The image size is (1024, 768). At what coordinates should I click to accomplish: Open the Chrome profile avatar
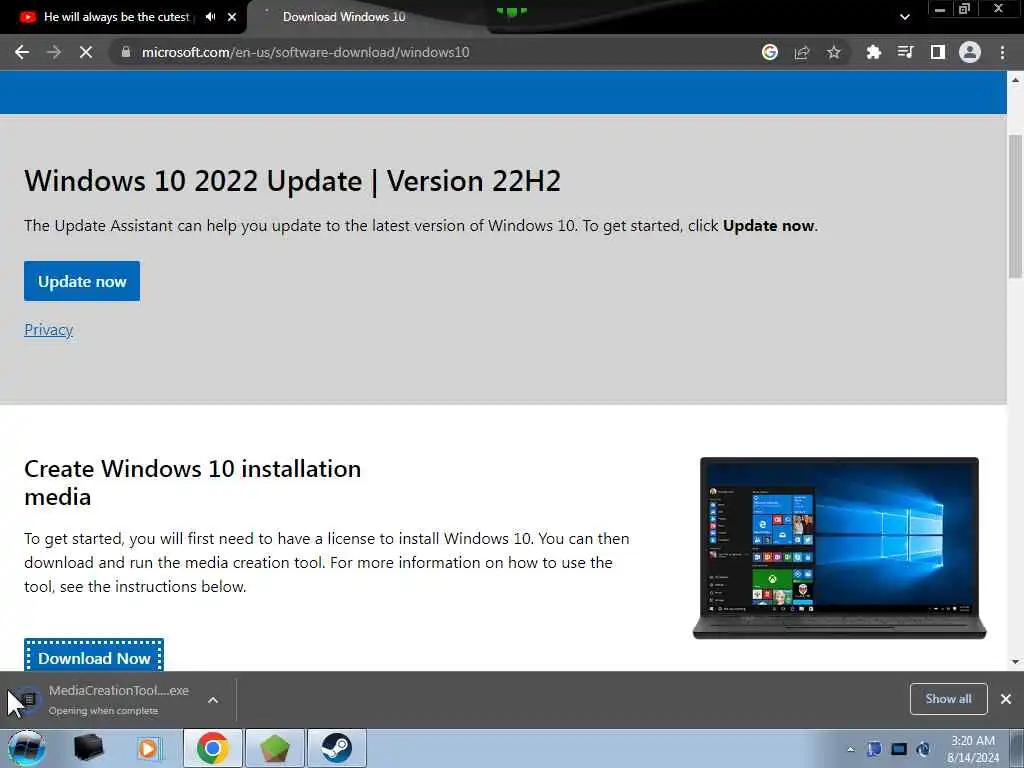pos(970,52)
